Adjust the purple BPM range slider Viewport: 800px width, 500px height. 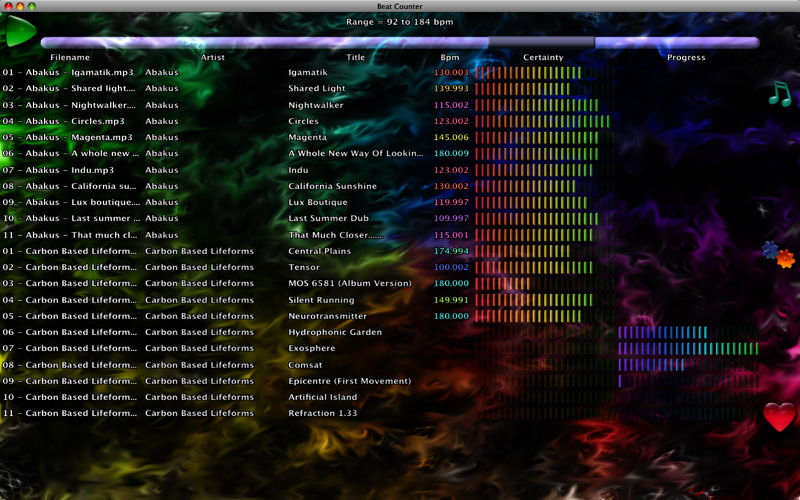click(399, 42)
